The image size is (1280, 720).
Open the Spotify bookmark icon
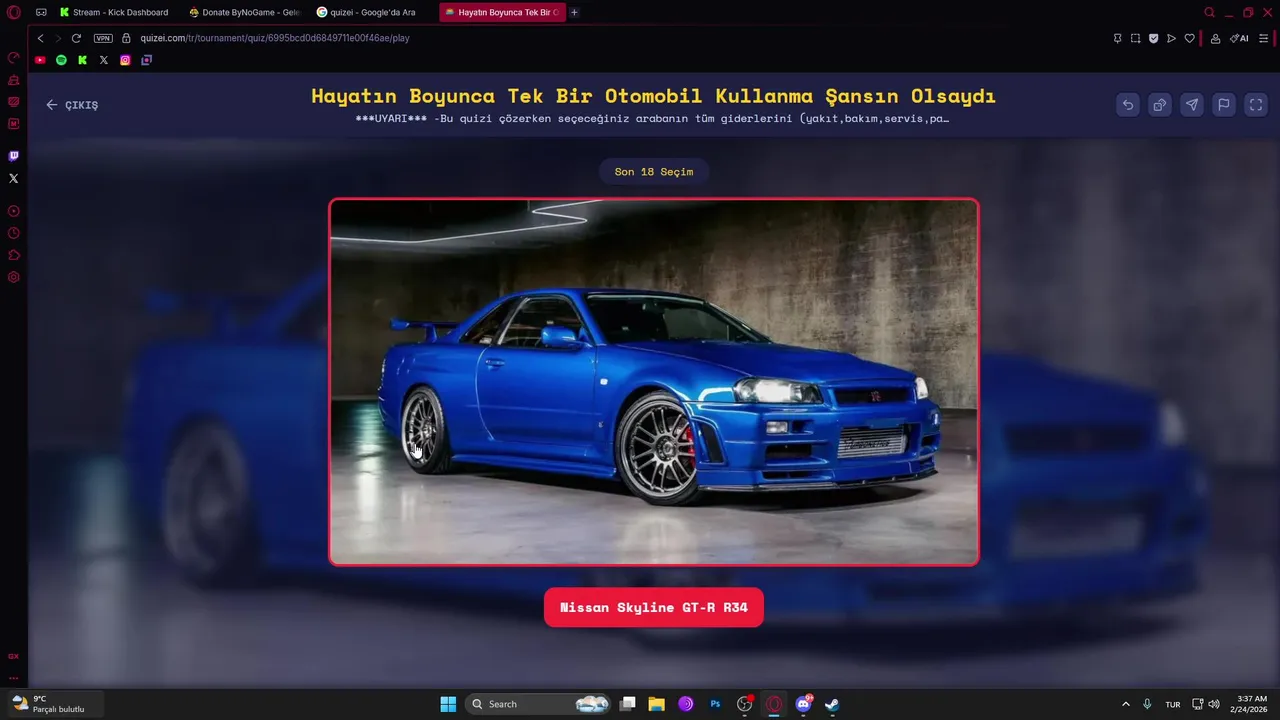[x=61, y=60]
